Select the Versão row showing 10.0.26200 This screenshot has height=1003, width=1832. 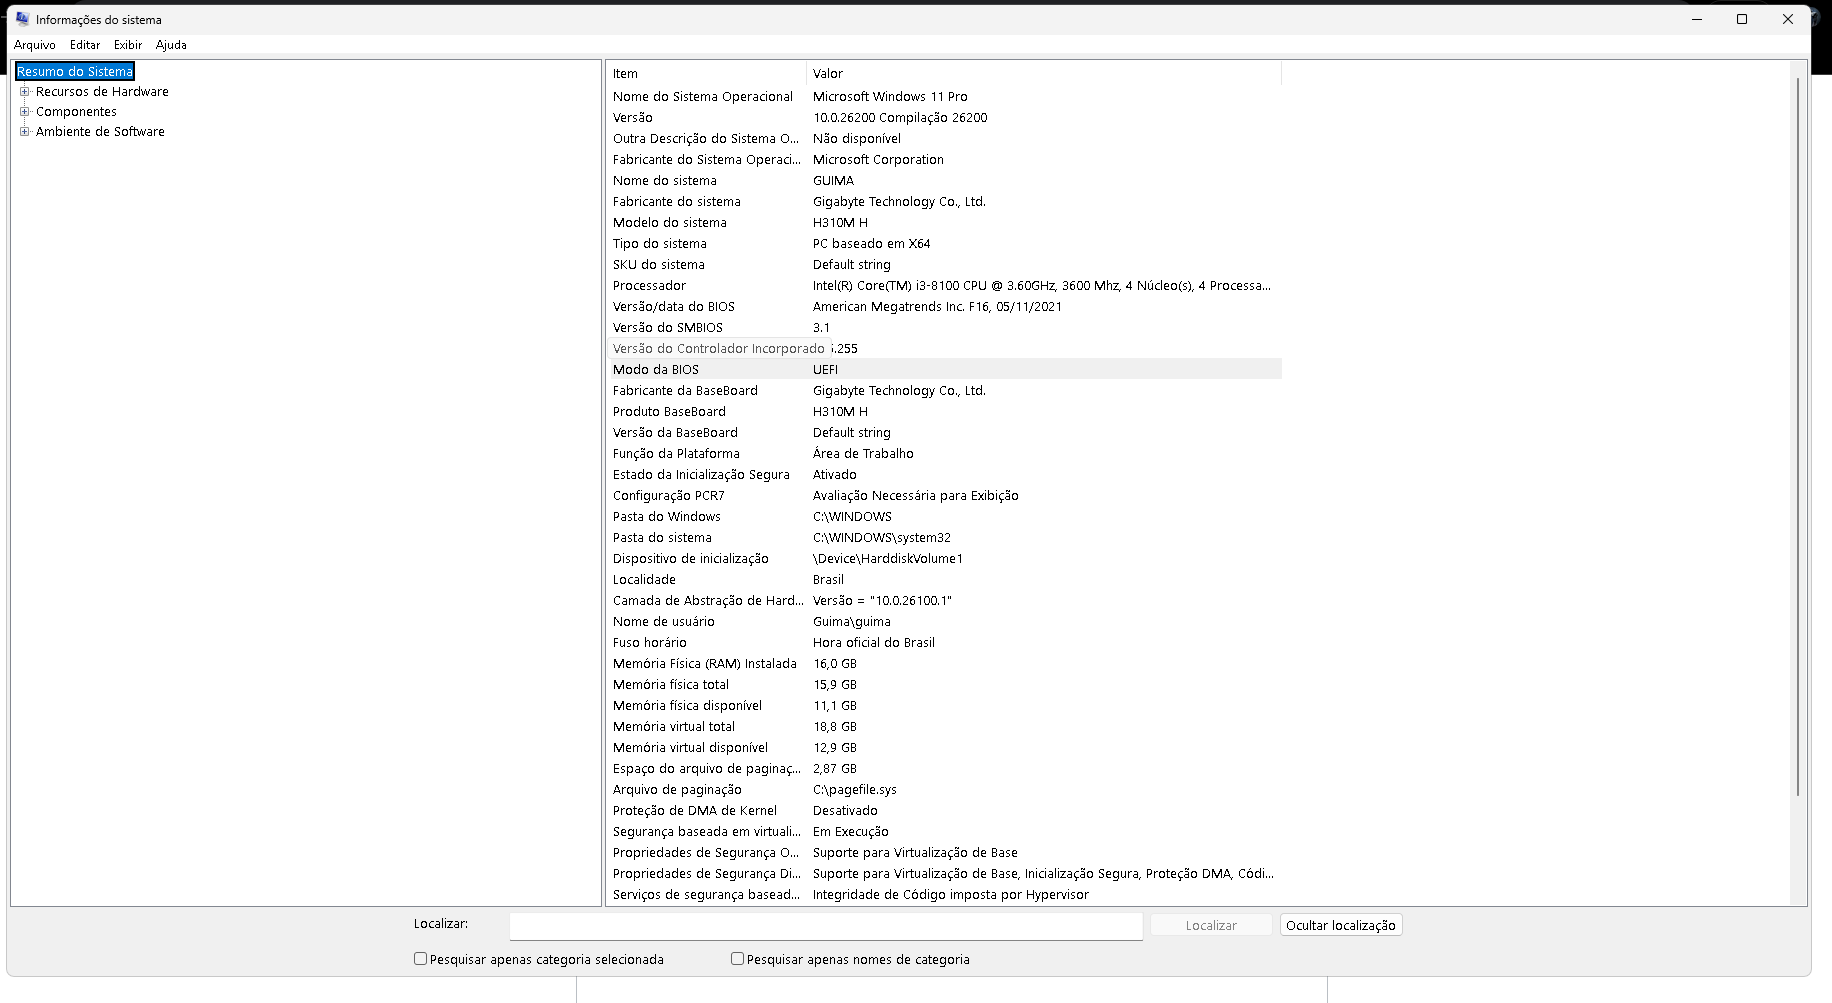coord(944,118)
